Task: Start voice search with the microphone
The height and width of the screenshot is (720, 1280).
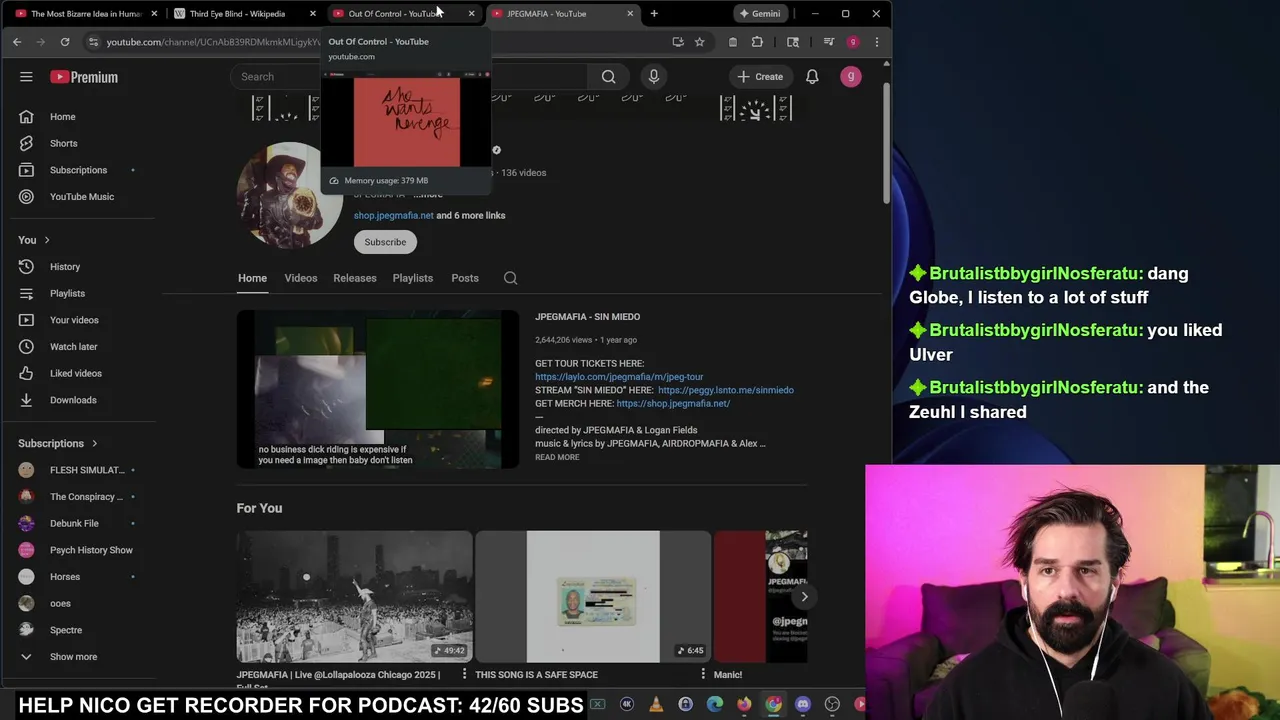Action: pyautogui.click(x=654, y=77)
